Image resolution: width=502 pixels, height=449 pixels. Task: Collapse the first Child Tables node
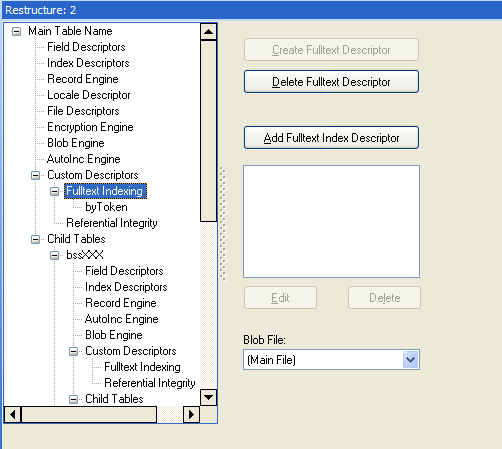click(x=35, y=240)
